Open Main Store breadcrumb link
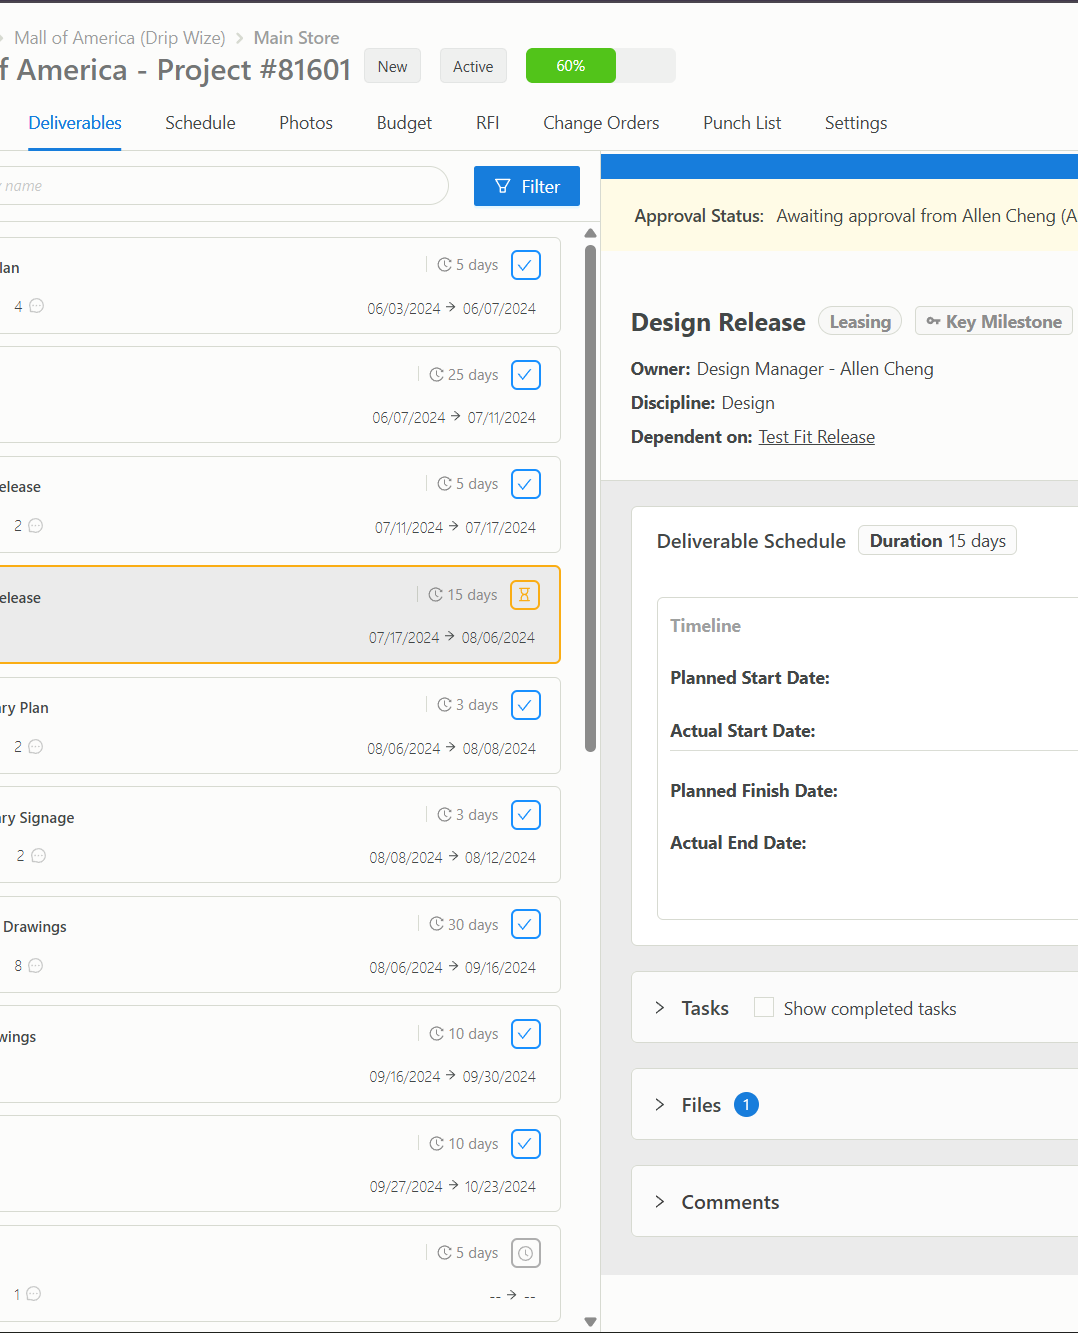This screenshot has width=1078, height=1333. (296, 38)
